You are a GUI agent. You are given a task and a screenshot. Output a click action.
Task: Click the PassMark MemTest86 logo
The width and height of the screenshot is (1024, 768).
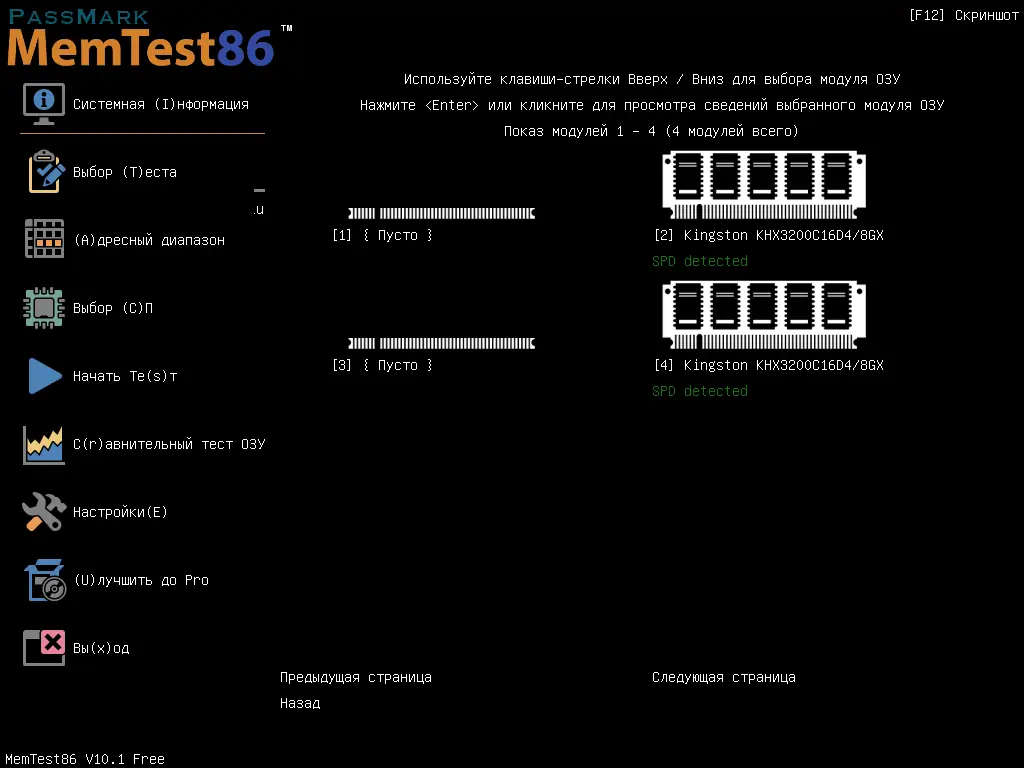click(x=149, y=39)
